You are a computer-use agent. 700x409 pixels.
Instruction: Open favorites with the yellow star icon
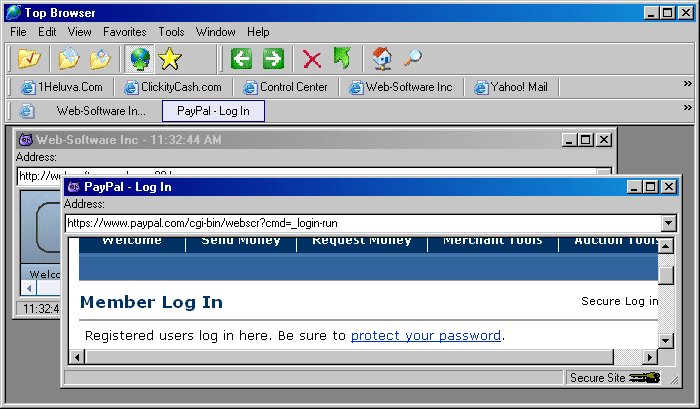(x=170, y=58)
